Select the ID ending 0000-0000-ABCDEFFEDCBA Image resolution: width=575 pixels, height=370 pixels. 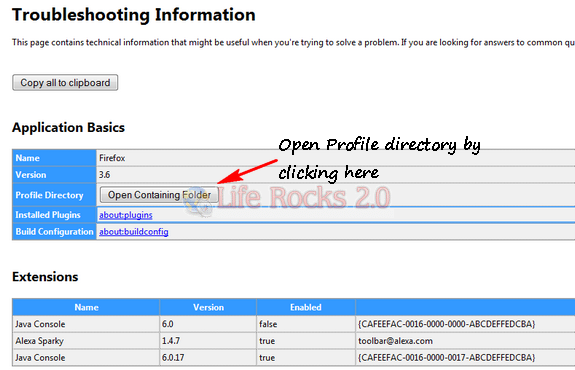tap(447, 324)
